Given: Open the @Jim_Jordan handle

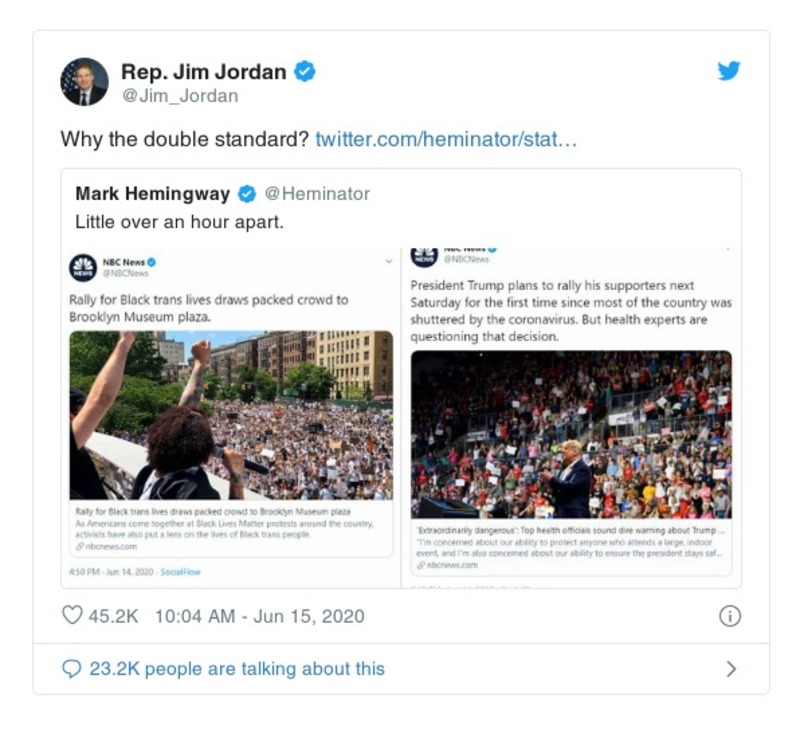Looking at the screenshot, I should [x=180, y=96].
